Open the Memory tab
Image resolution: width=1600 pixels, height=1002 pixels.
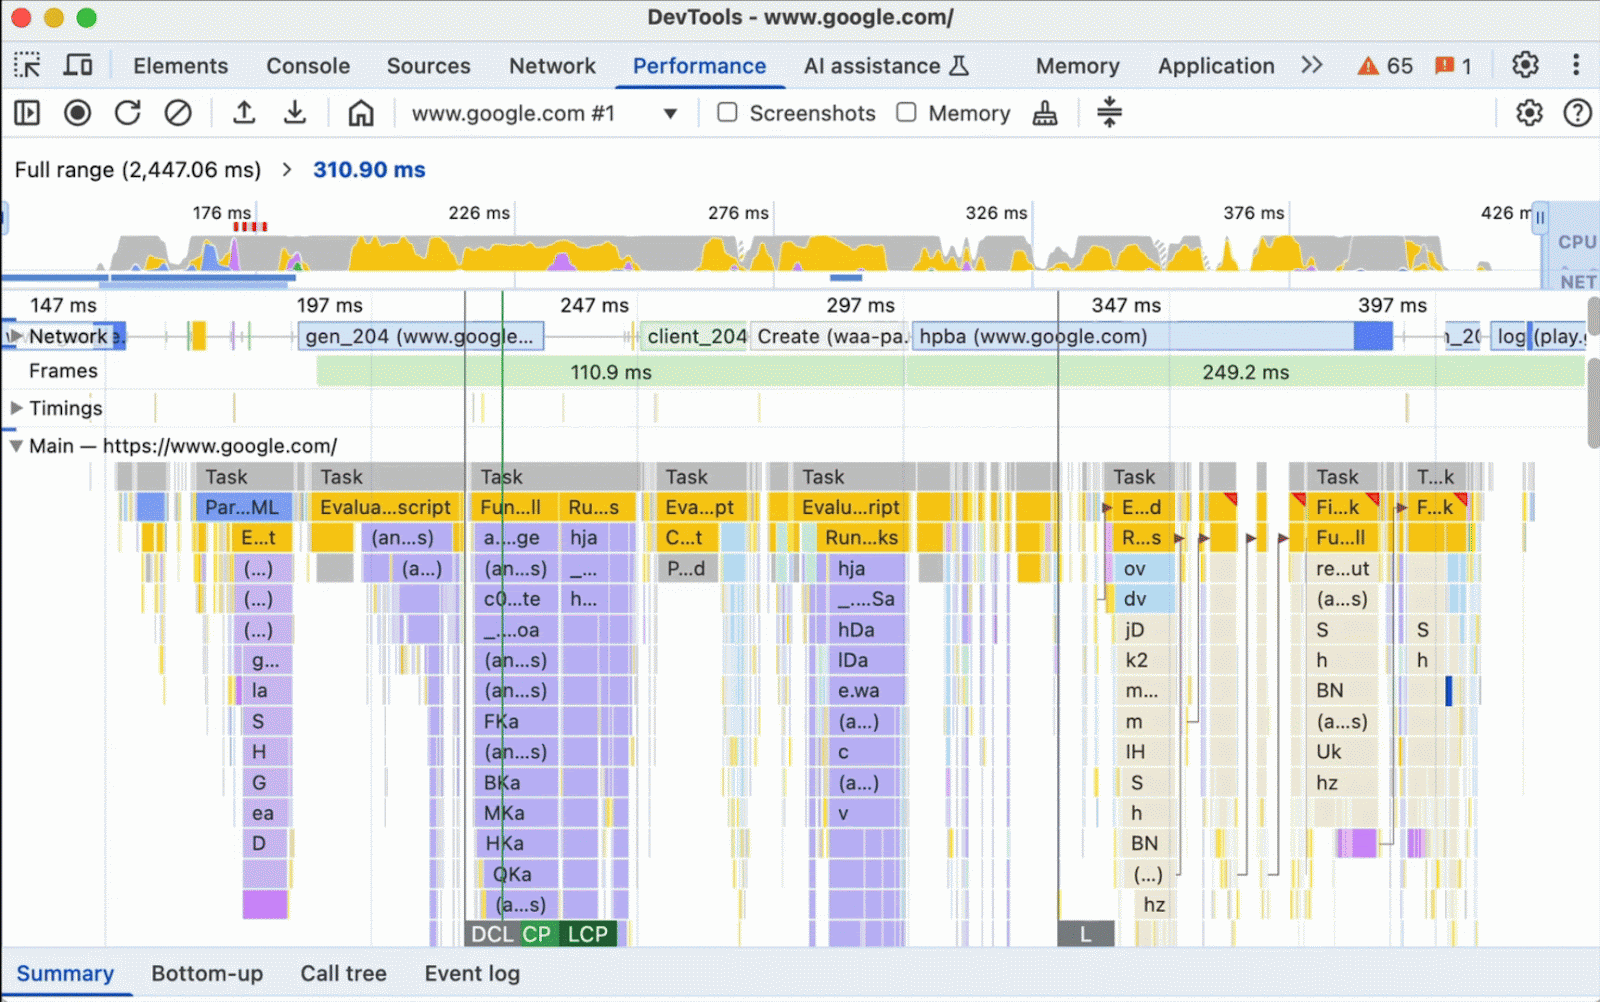point(1077,66)
